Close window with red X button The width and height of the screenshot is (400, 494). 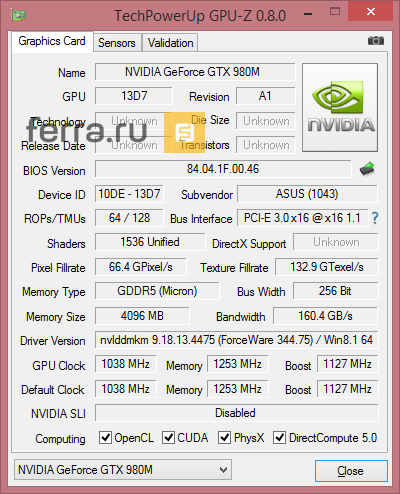[371, 12]
